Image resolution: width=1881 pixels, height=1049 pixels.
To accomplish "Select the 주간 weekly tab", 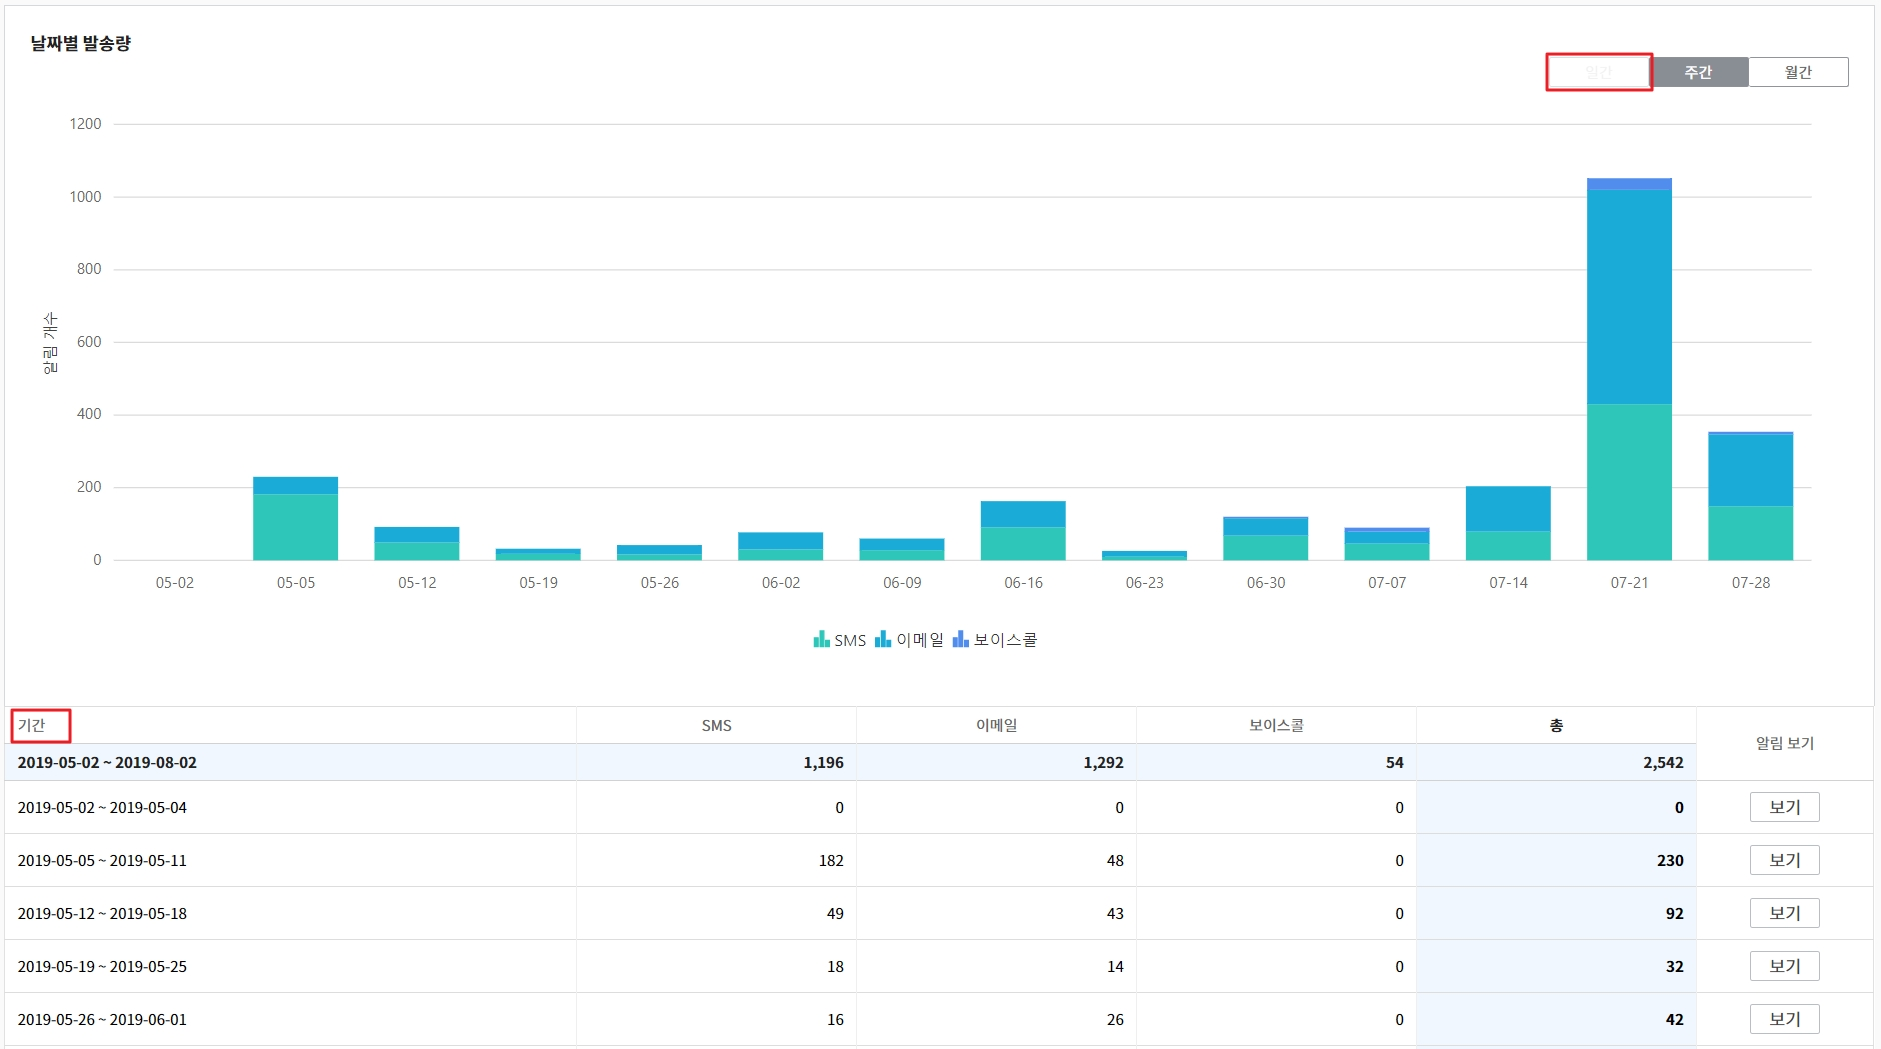I will [x=1698, y=72].
